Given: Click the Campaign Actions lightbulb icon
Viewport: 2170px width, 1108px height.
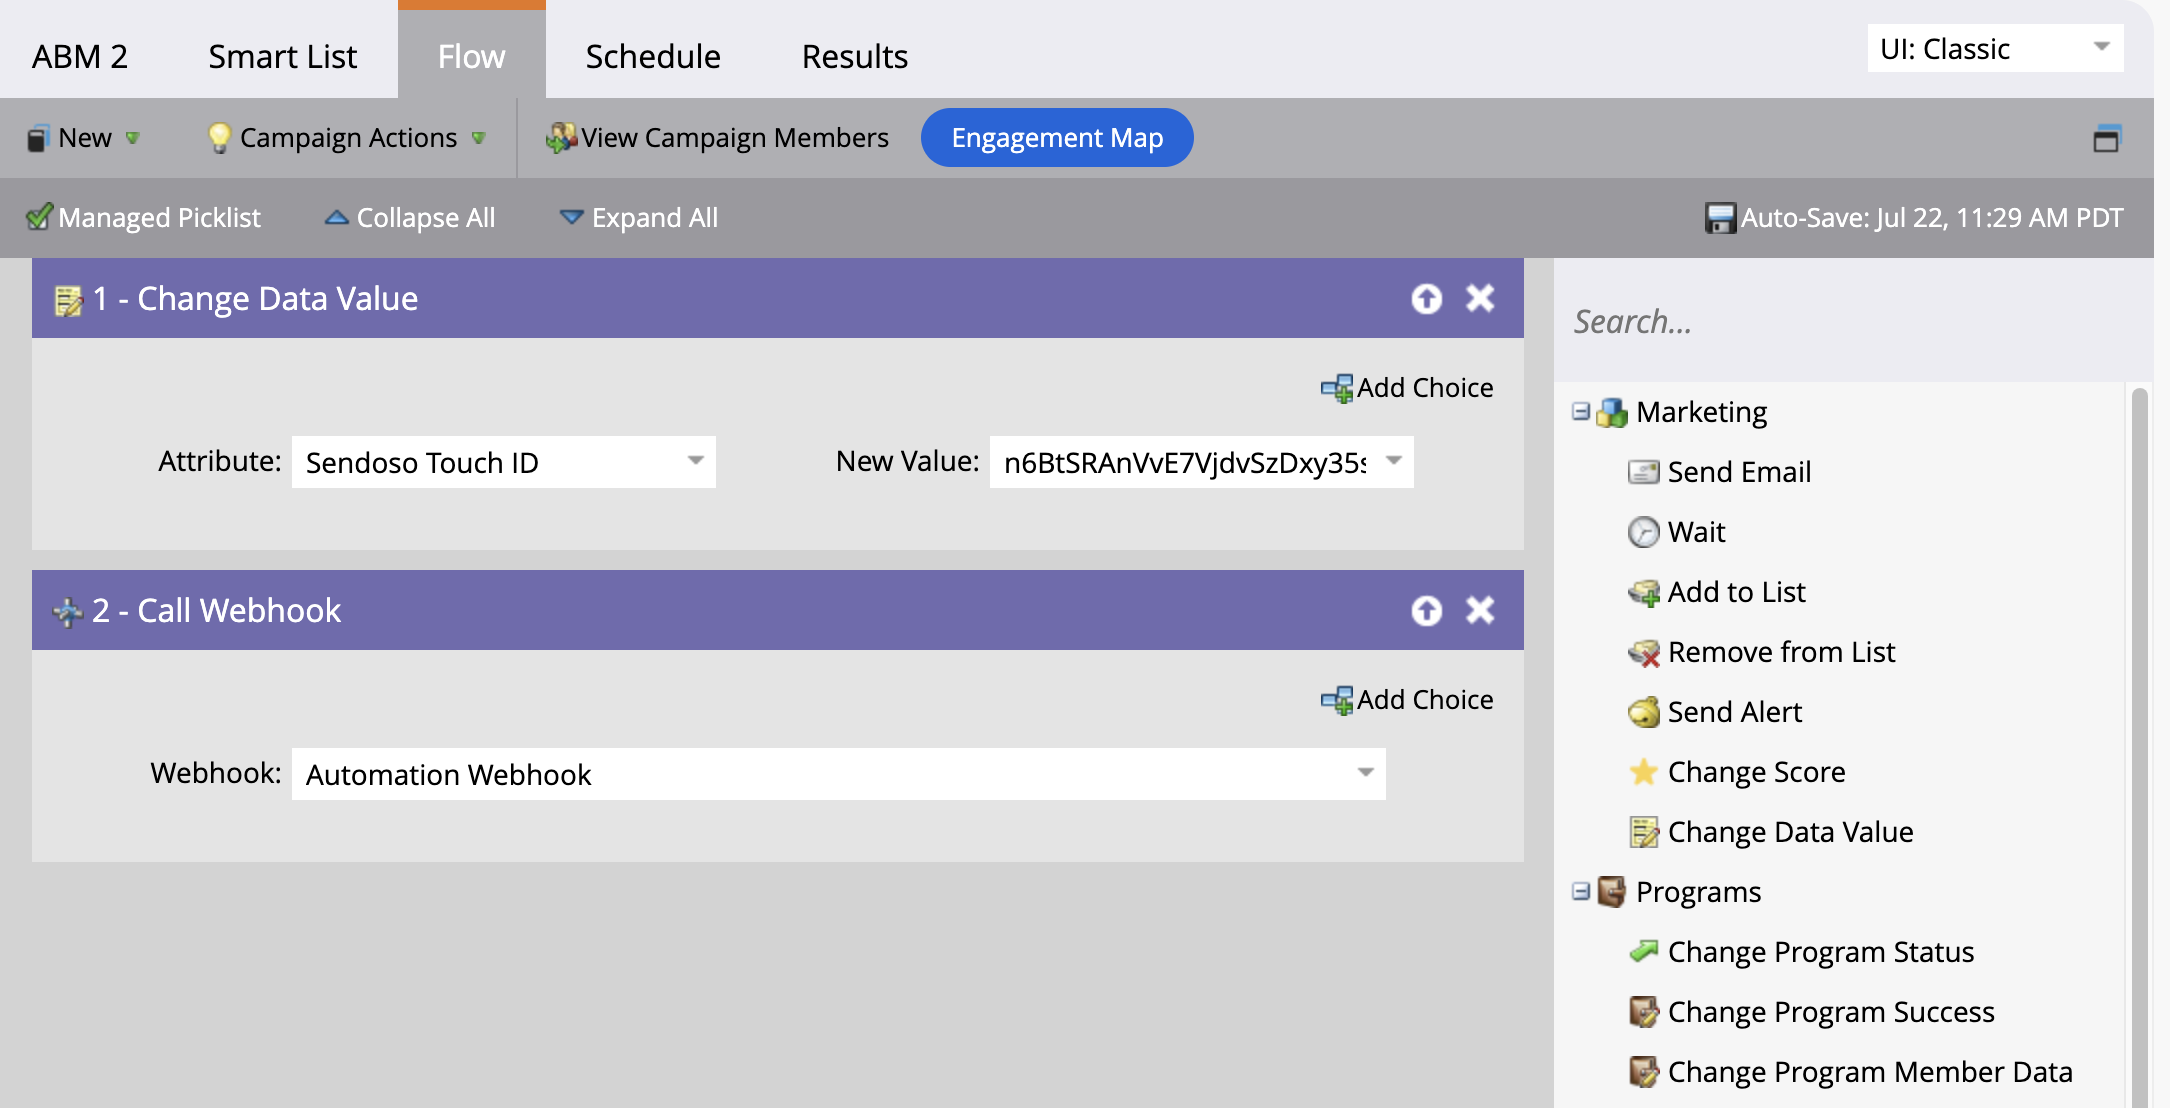Looking at the screenshot, I should pyautogui.click(x=219, y=138).
